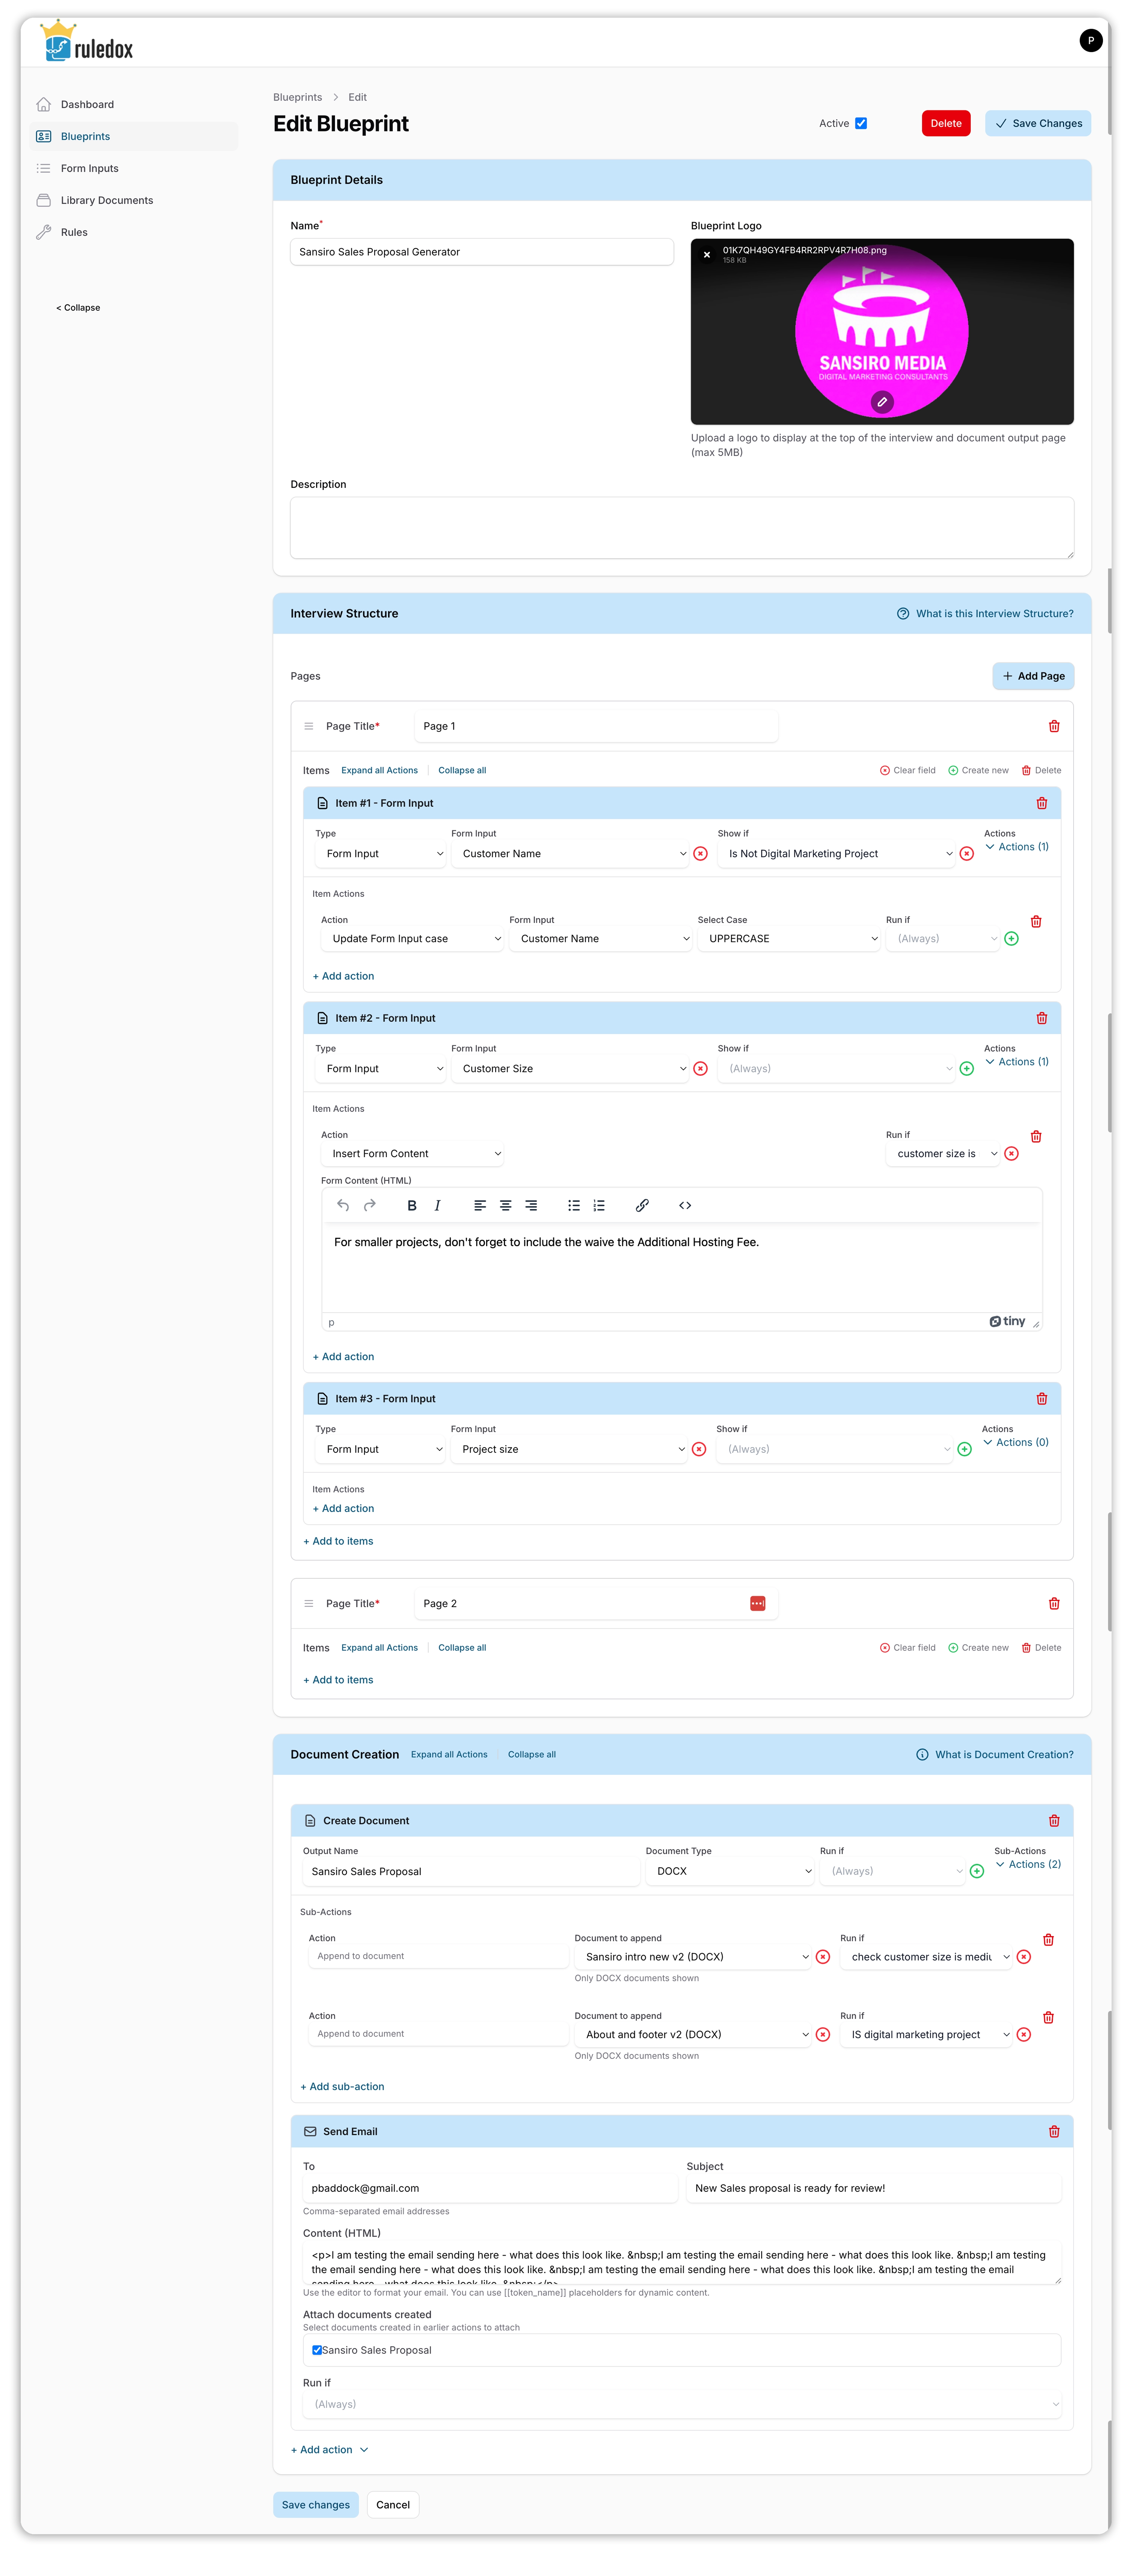The image size is (1138, 2576).
Task: Uncheck Sansiro Sales Proposal attachment
Action: tap(317, 2350)
